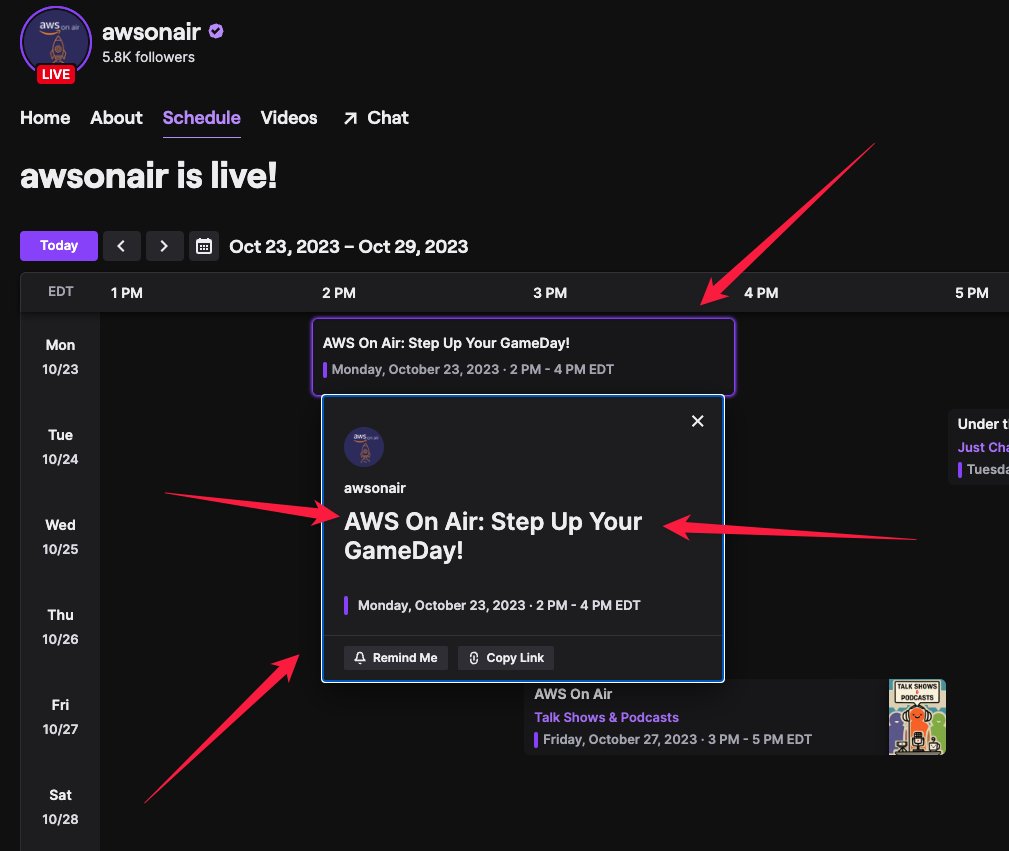Close the event details popup
Screen dimensions: 1009x851
click(x=698, y=421)
